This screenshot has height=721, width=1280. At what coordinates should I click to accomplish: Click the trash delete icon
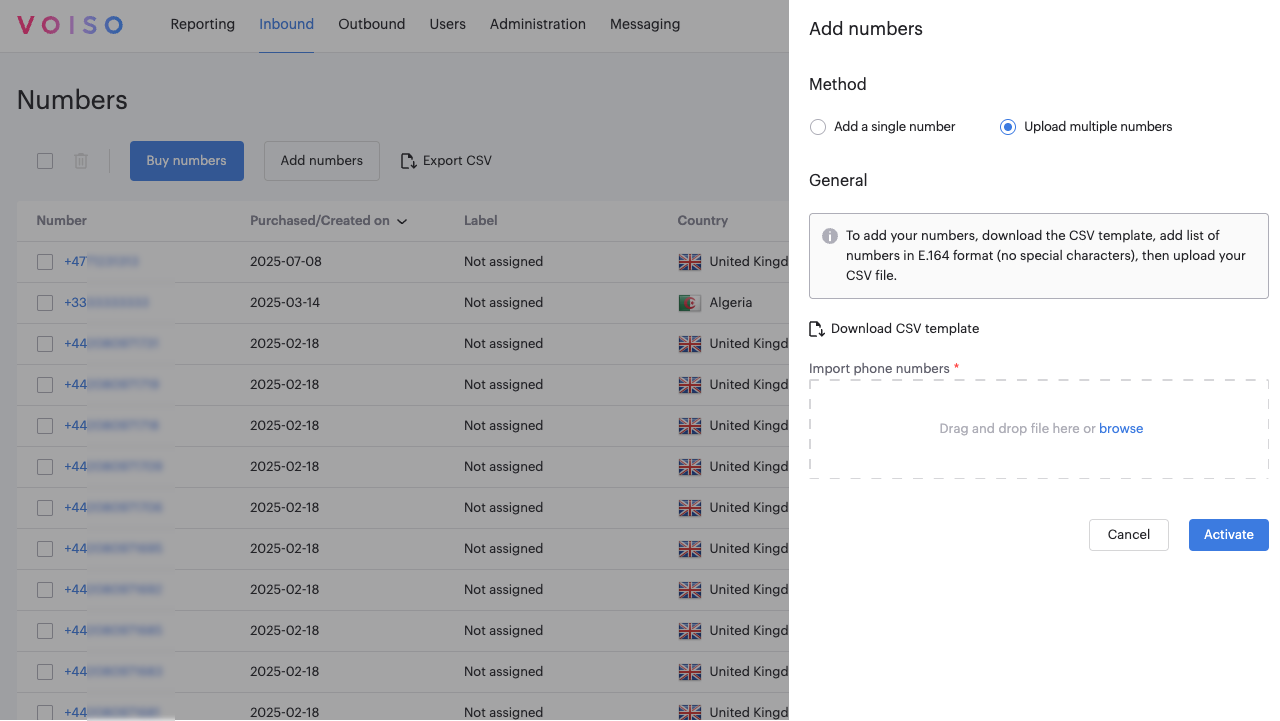(81, 161)
